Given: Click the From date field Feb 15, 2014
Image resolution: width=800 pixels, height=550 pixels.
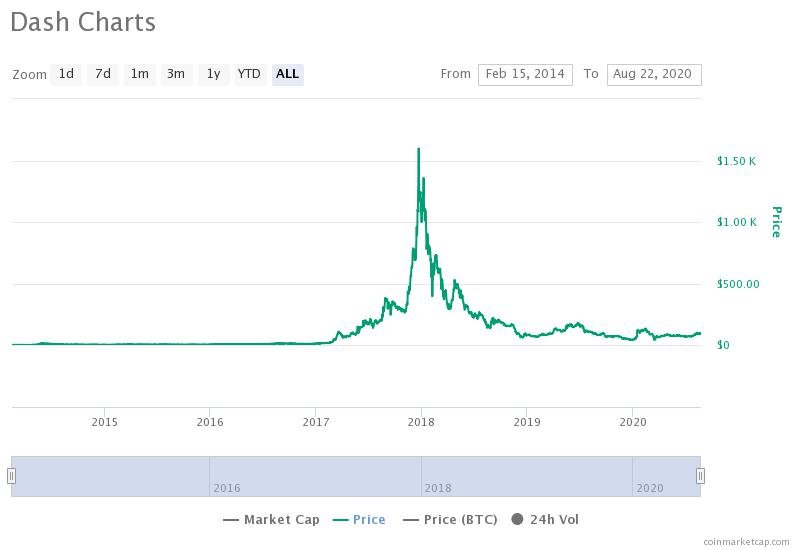Looking at the screenshot, I should coord(525,74).
